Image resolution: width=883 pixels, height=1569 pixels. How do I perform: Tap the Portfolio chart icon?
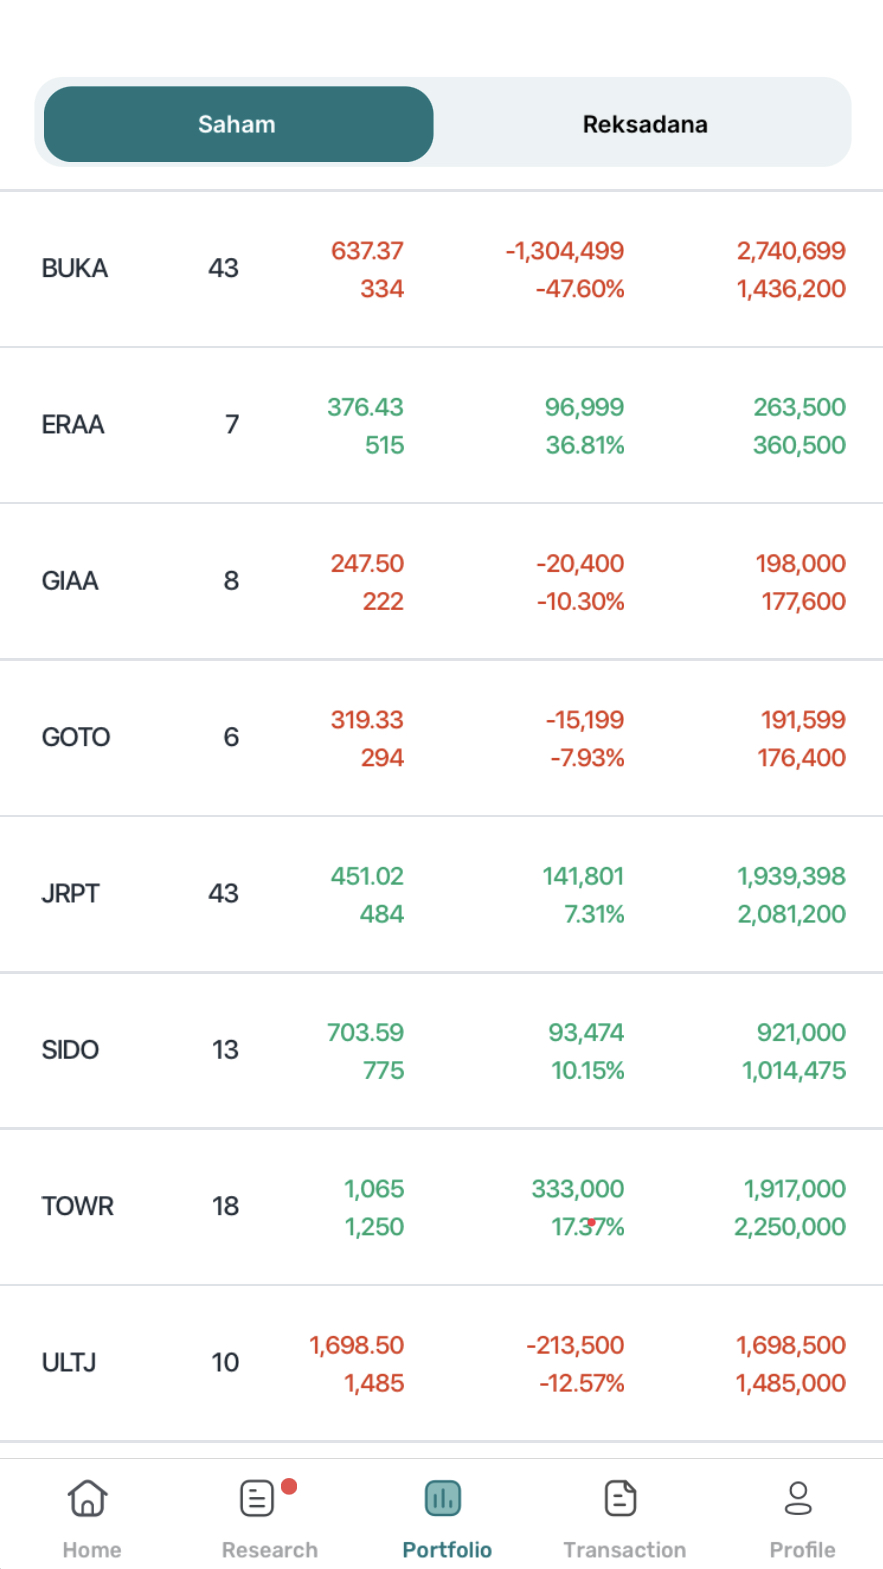click(443, 1498)
